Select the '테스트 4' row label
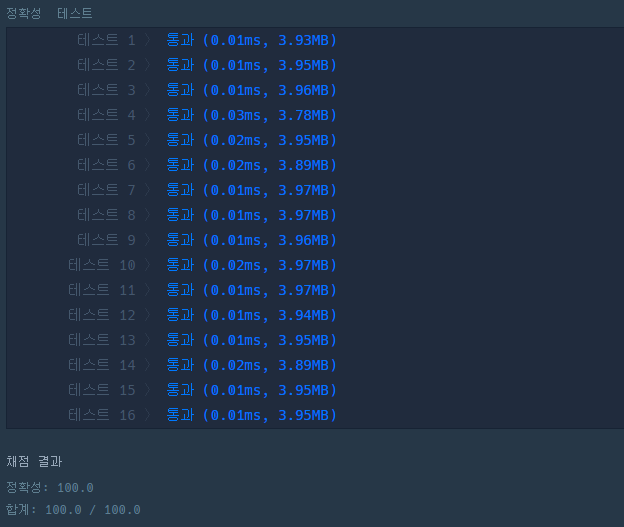 [x=106, y=115]
